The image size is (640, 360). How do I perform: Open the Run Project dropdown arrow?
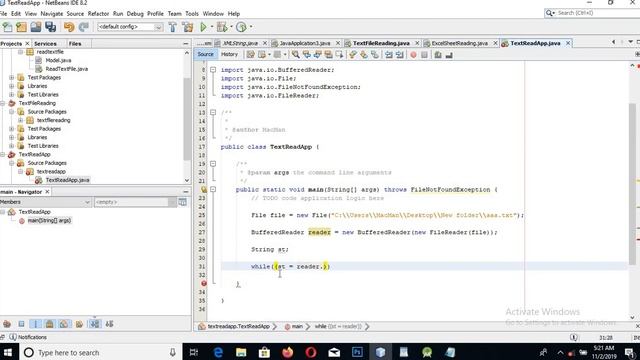(211, 27)
